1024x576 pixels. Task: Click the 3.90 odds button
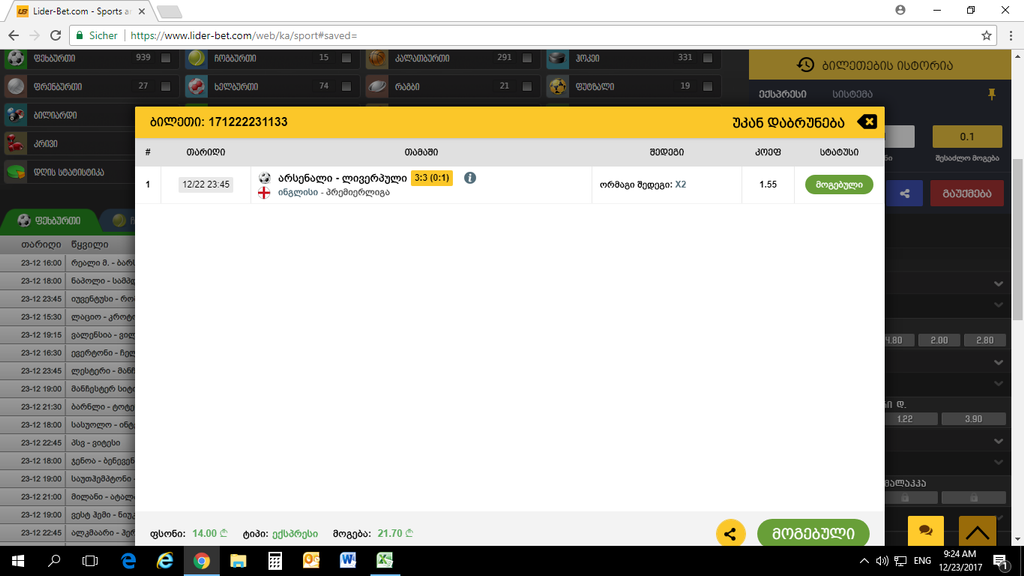pos(973,419)
